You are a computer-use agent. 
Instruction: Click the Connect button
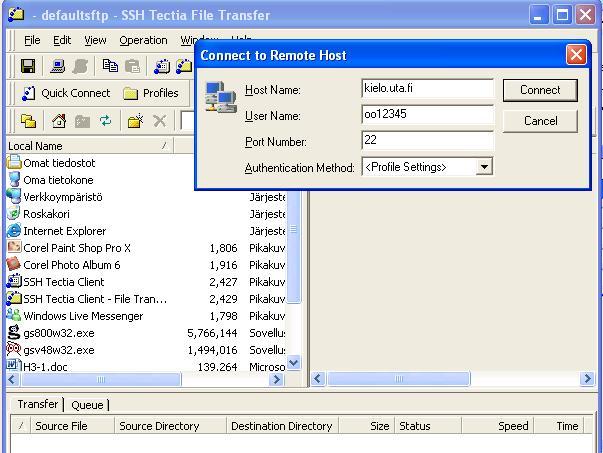pos(540,90)
